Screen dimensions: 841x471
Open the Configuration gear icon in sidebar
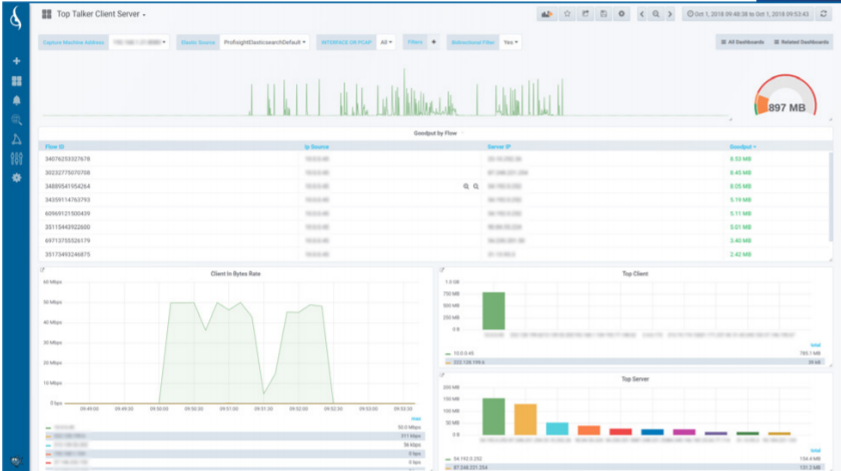(17, 178)
